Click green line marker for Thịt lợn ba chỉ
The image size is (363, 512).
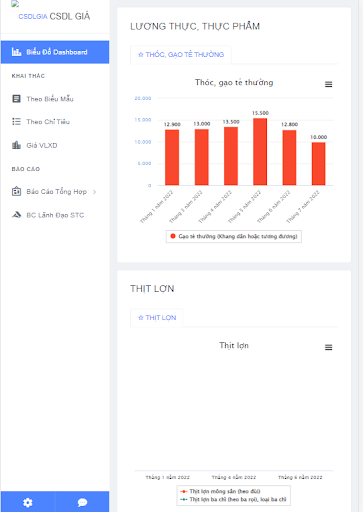point(184,499)
